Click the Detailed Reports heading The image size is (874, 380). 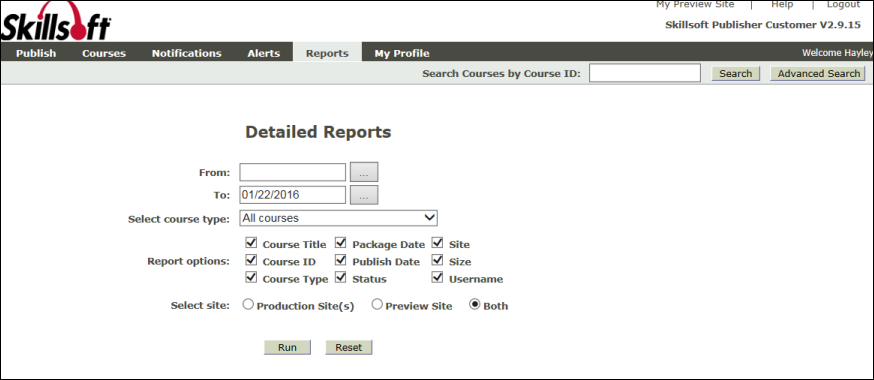(318, 132)
